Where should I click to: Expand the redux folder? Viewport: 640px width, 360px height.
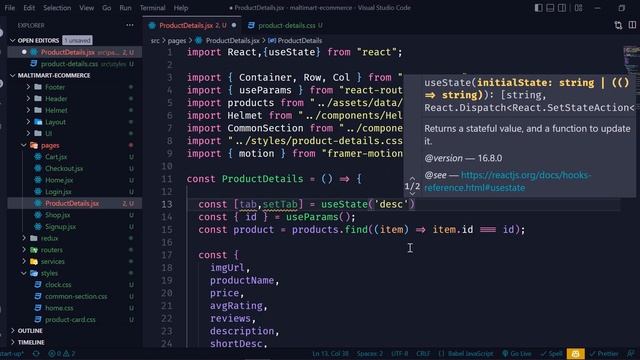49,238
